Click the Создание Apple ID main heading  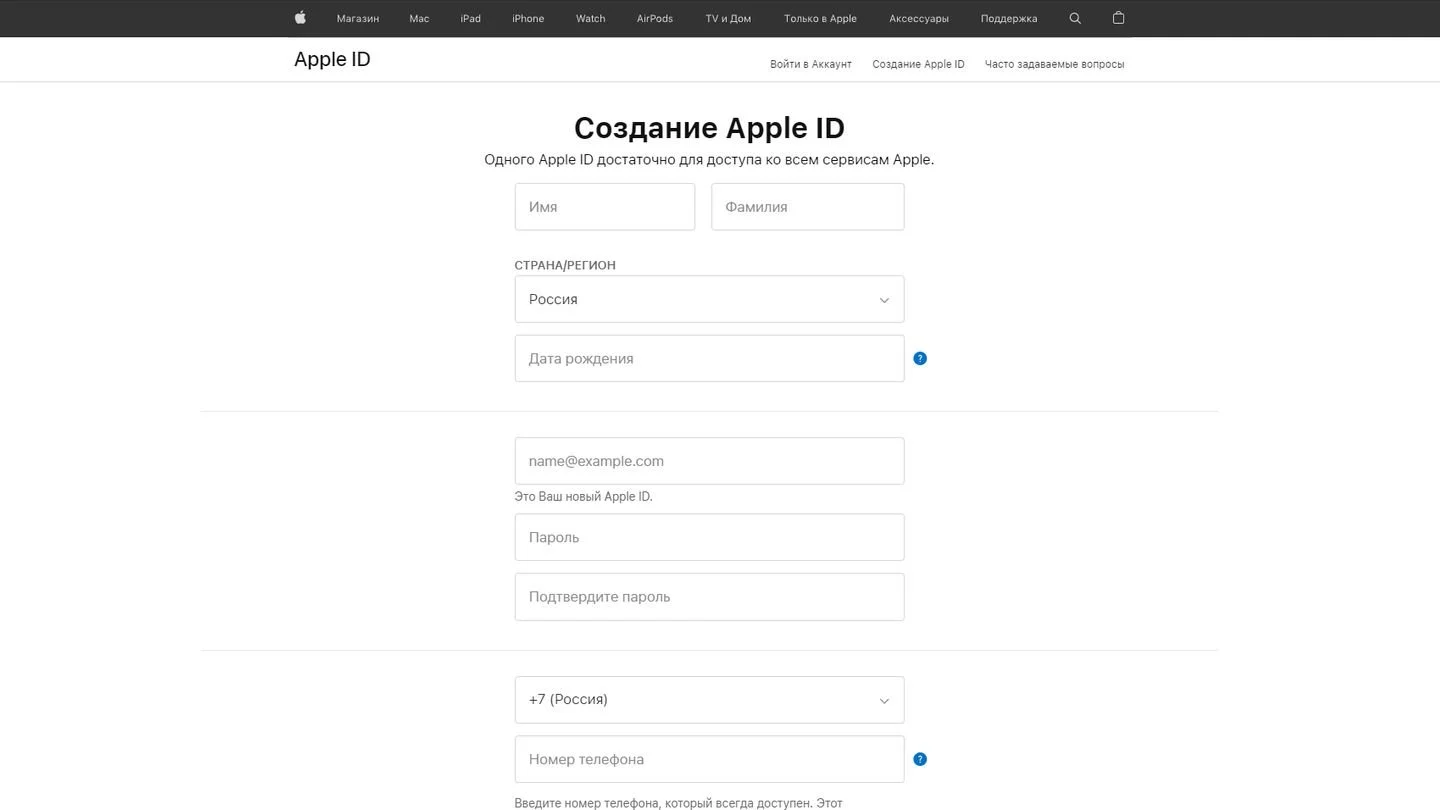click(709, 128)
